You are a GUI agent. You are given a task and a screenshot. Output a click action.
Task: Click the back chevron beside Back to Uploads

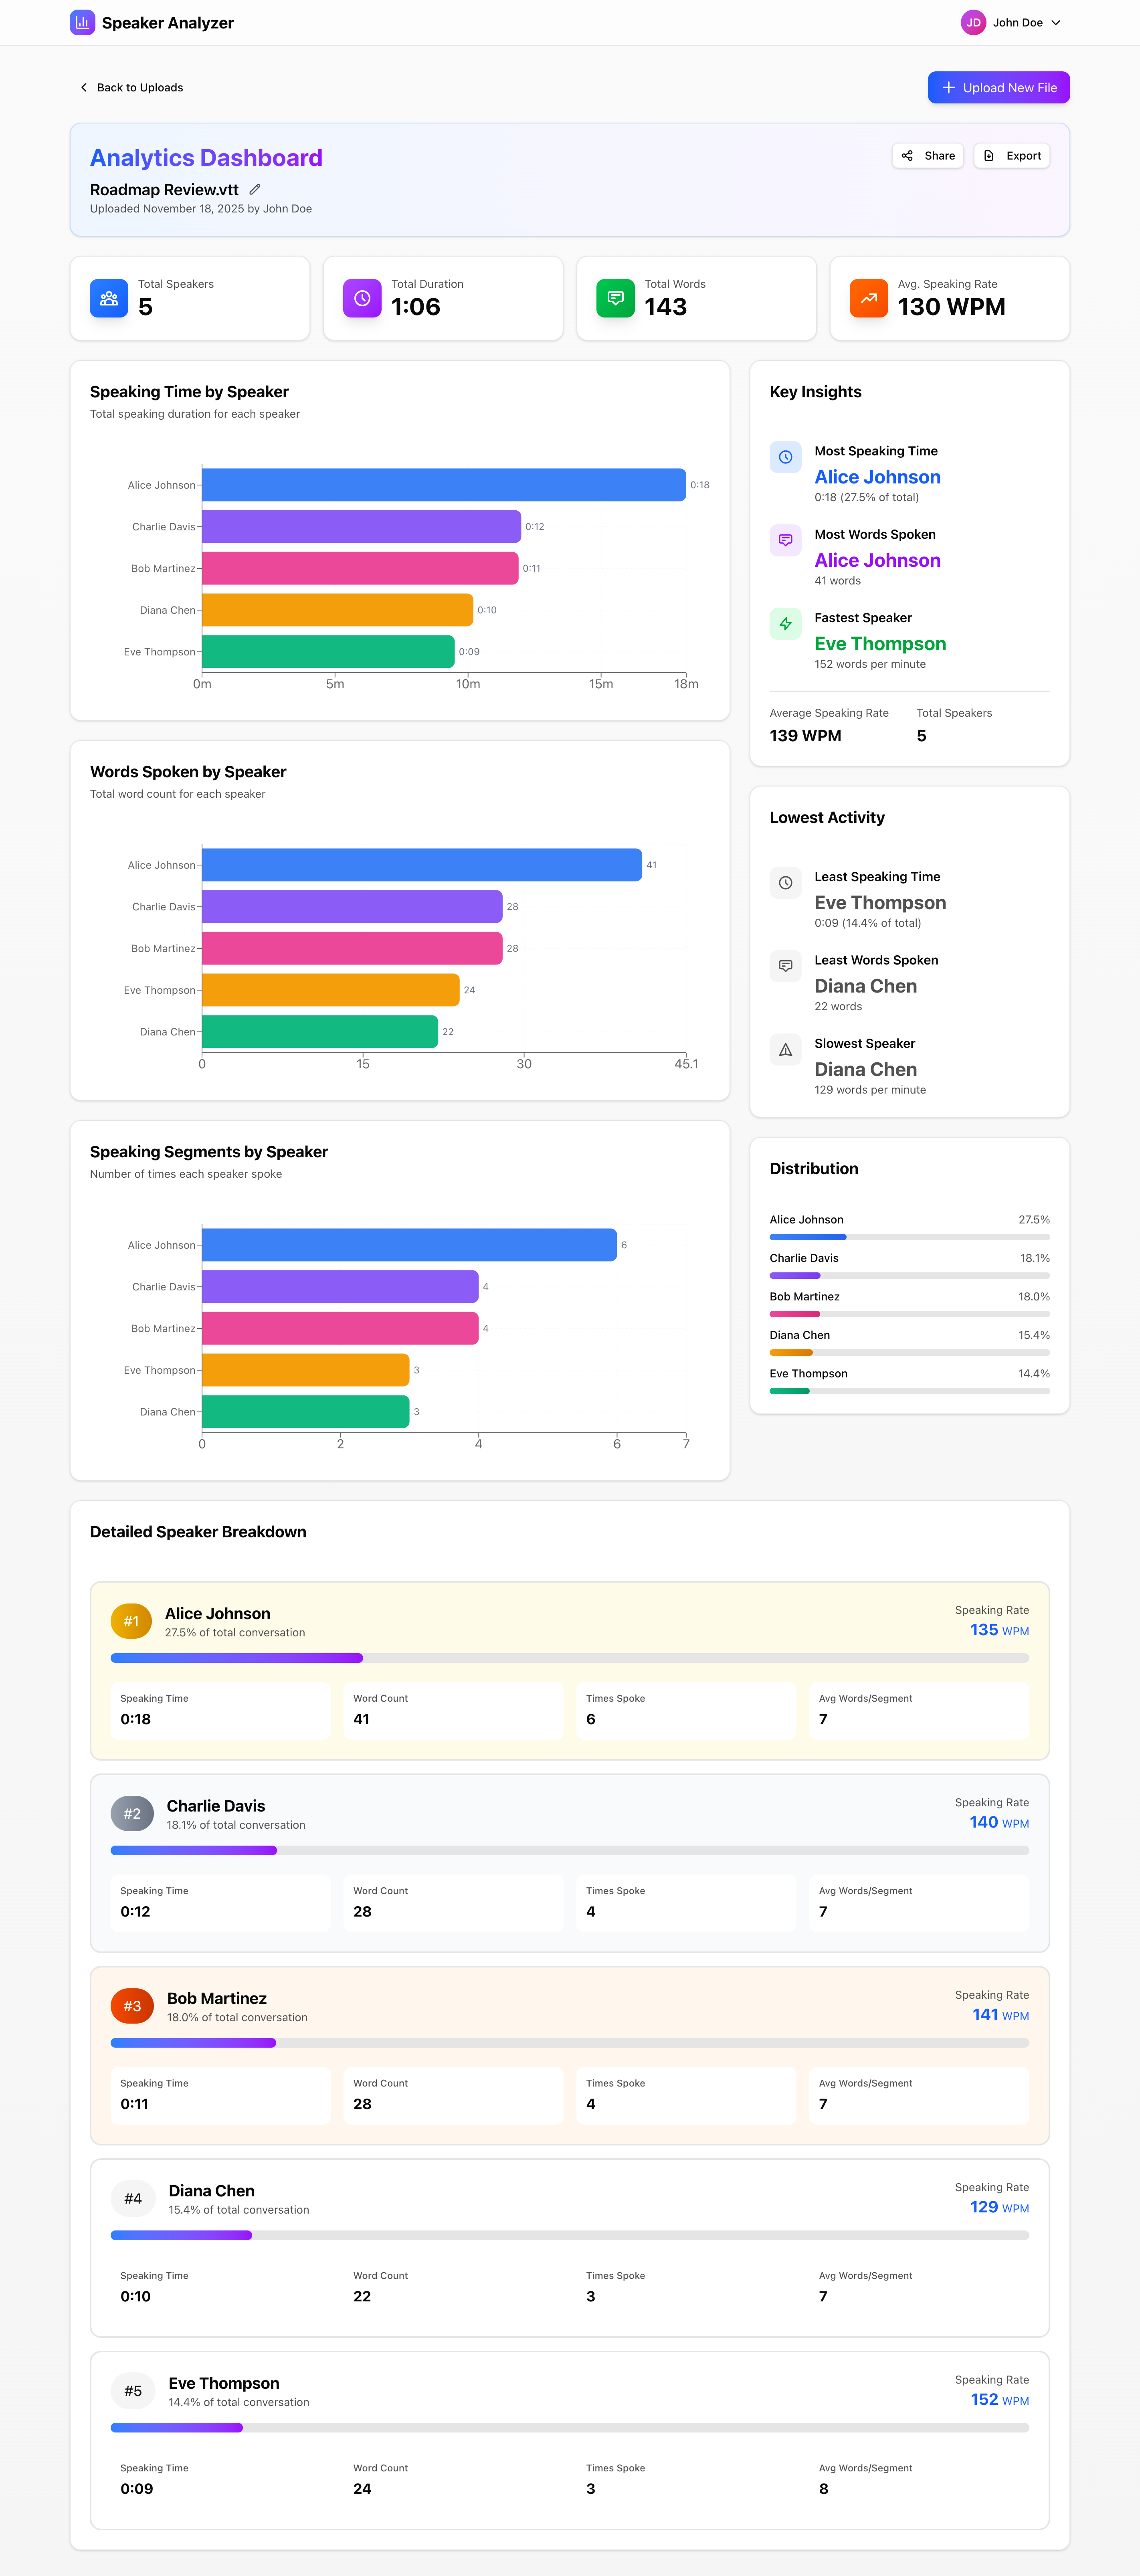click(84, 87)
